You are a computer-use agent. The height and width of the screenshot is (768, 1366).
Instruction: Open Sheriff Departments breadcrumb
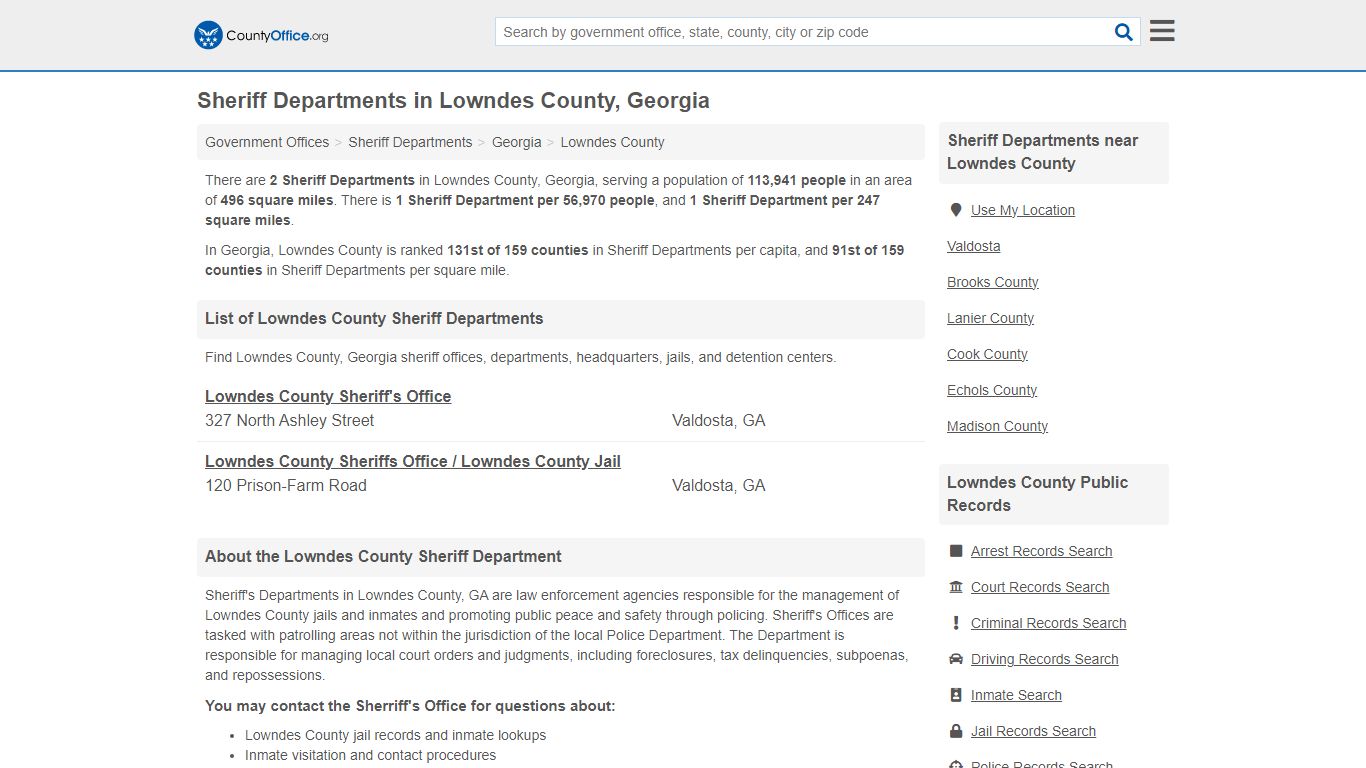pyautogui.click(x=410, y=142)
